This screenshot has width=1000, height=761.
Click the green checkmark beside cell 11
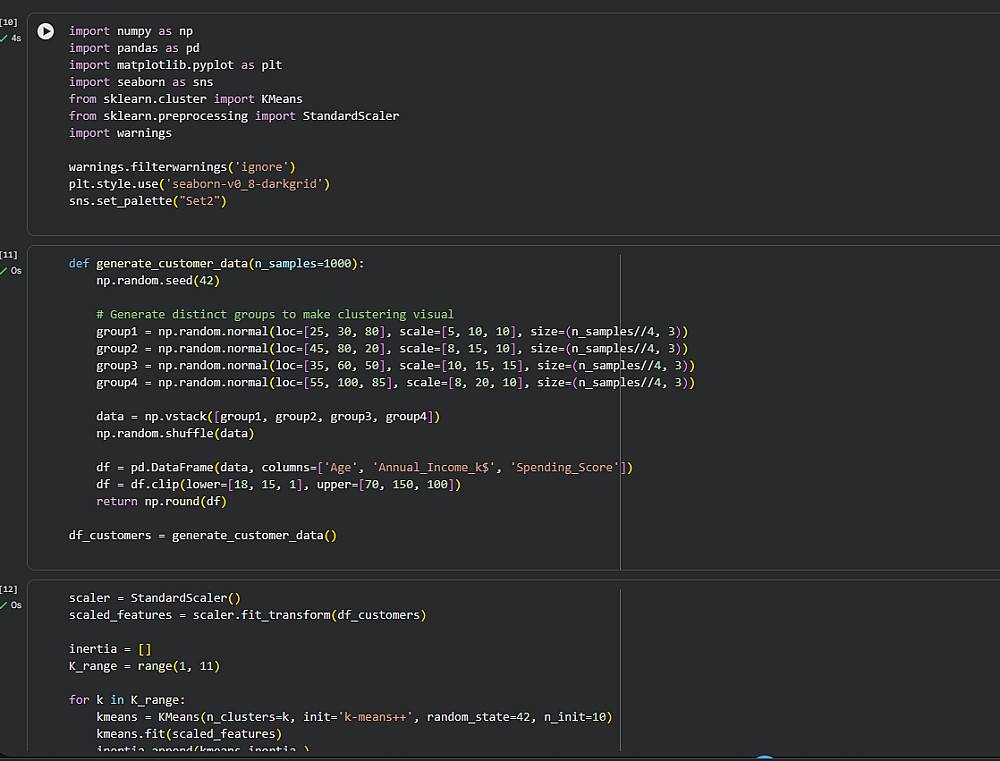click(x=4, y=270)
